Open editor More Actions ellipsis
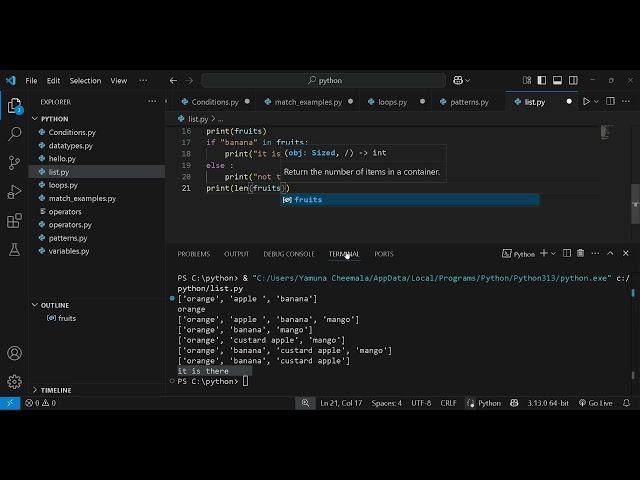The image size is (640, 480). (x=626, y=101)
